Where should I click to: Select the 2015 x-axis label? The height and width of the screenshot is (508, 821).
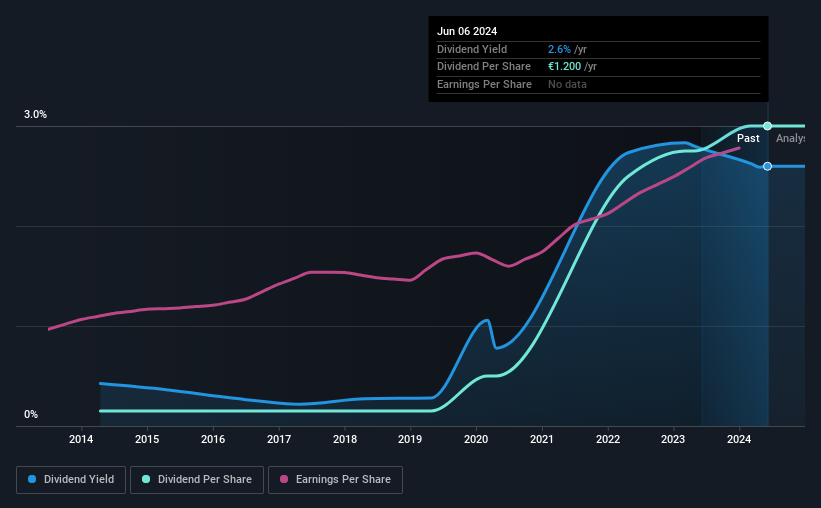coord(147,439)
